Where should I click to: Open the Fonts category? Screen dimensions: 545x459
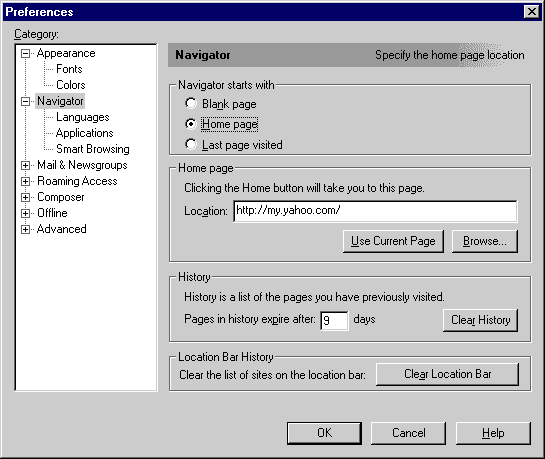[x=69, y=69]
